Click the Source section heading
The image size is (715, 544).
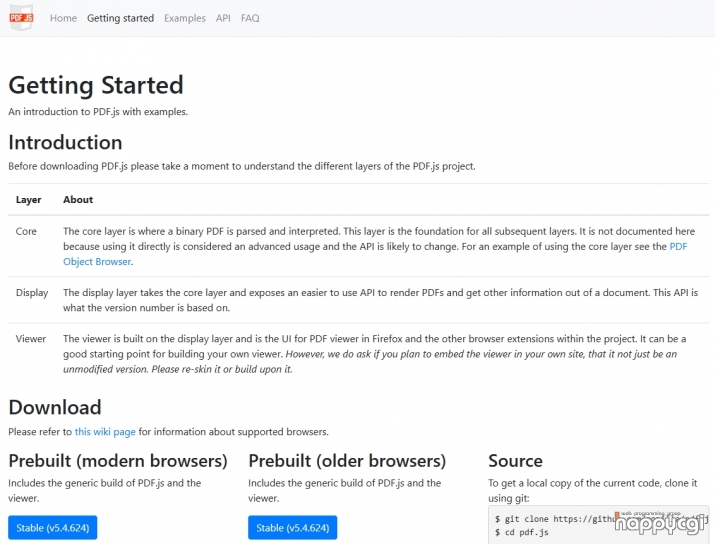tap(515, 461)
